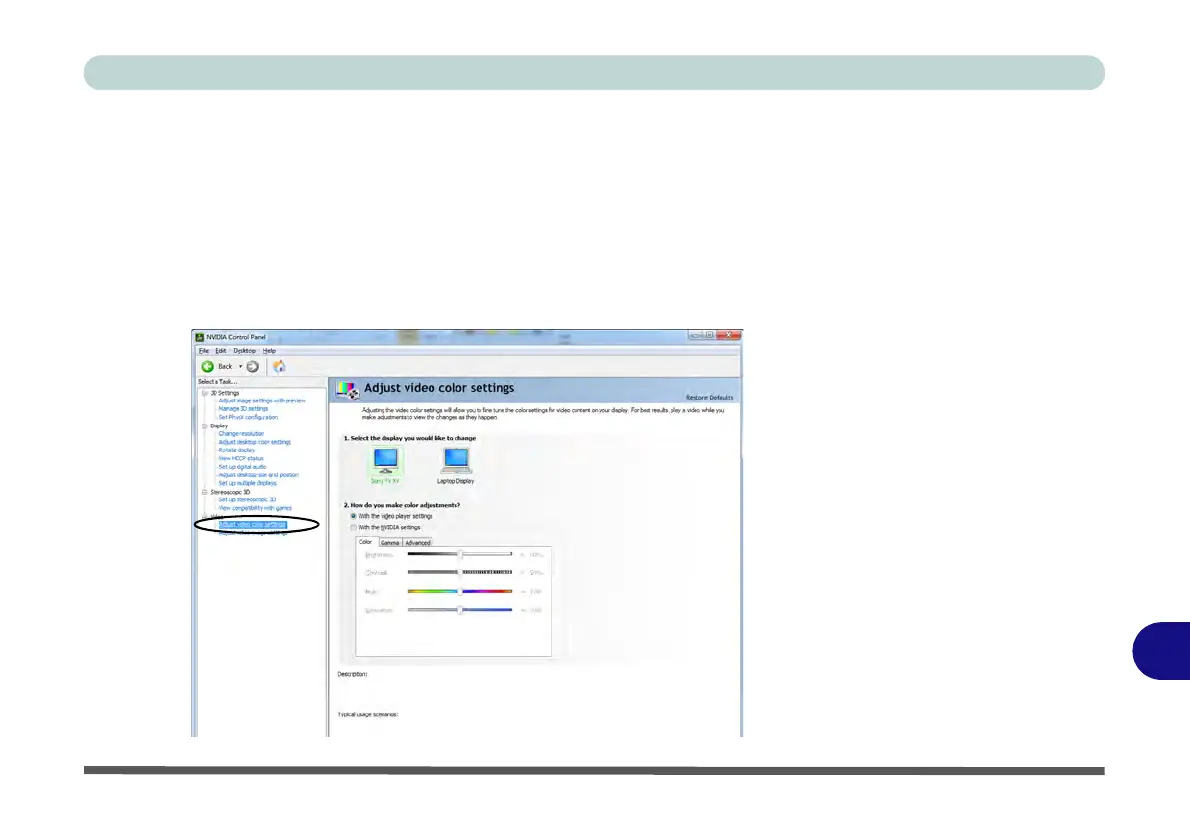This screenshot has height=838, width=1190.
Task: Switch to the Gamma tab
Action: pyautogui.click(x=390, y=543)
